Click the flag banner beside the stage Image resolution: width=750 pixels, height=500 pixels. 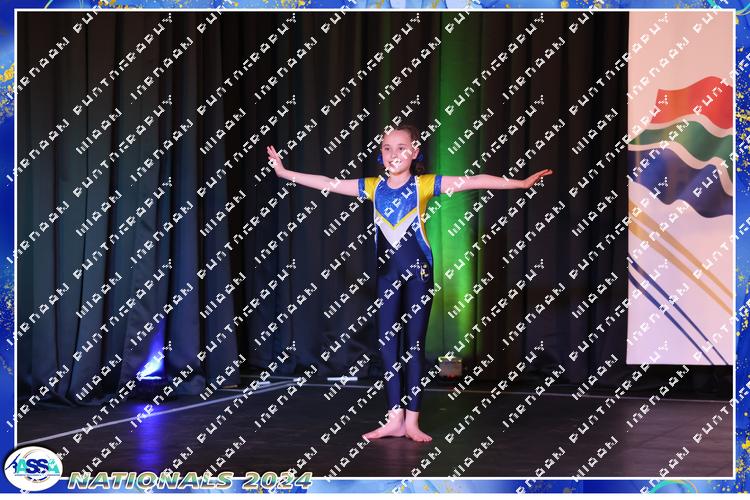pyautogui.click(x=680, y=188)
